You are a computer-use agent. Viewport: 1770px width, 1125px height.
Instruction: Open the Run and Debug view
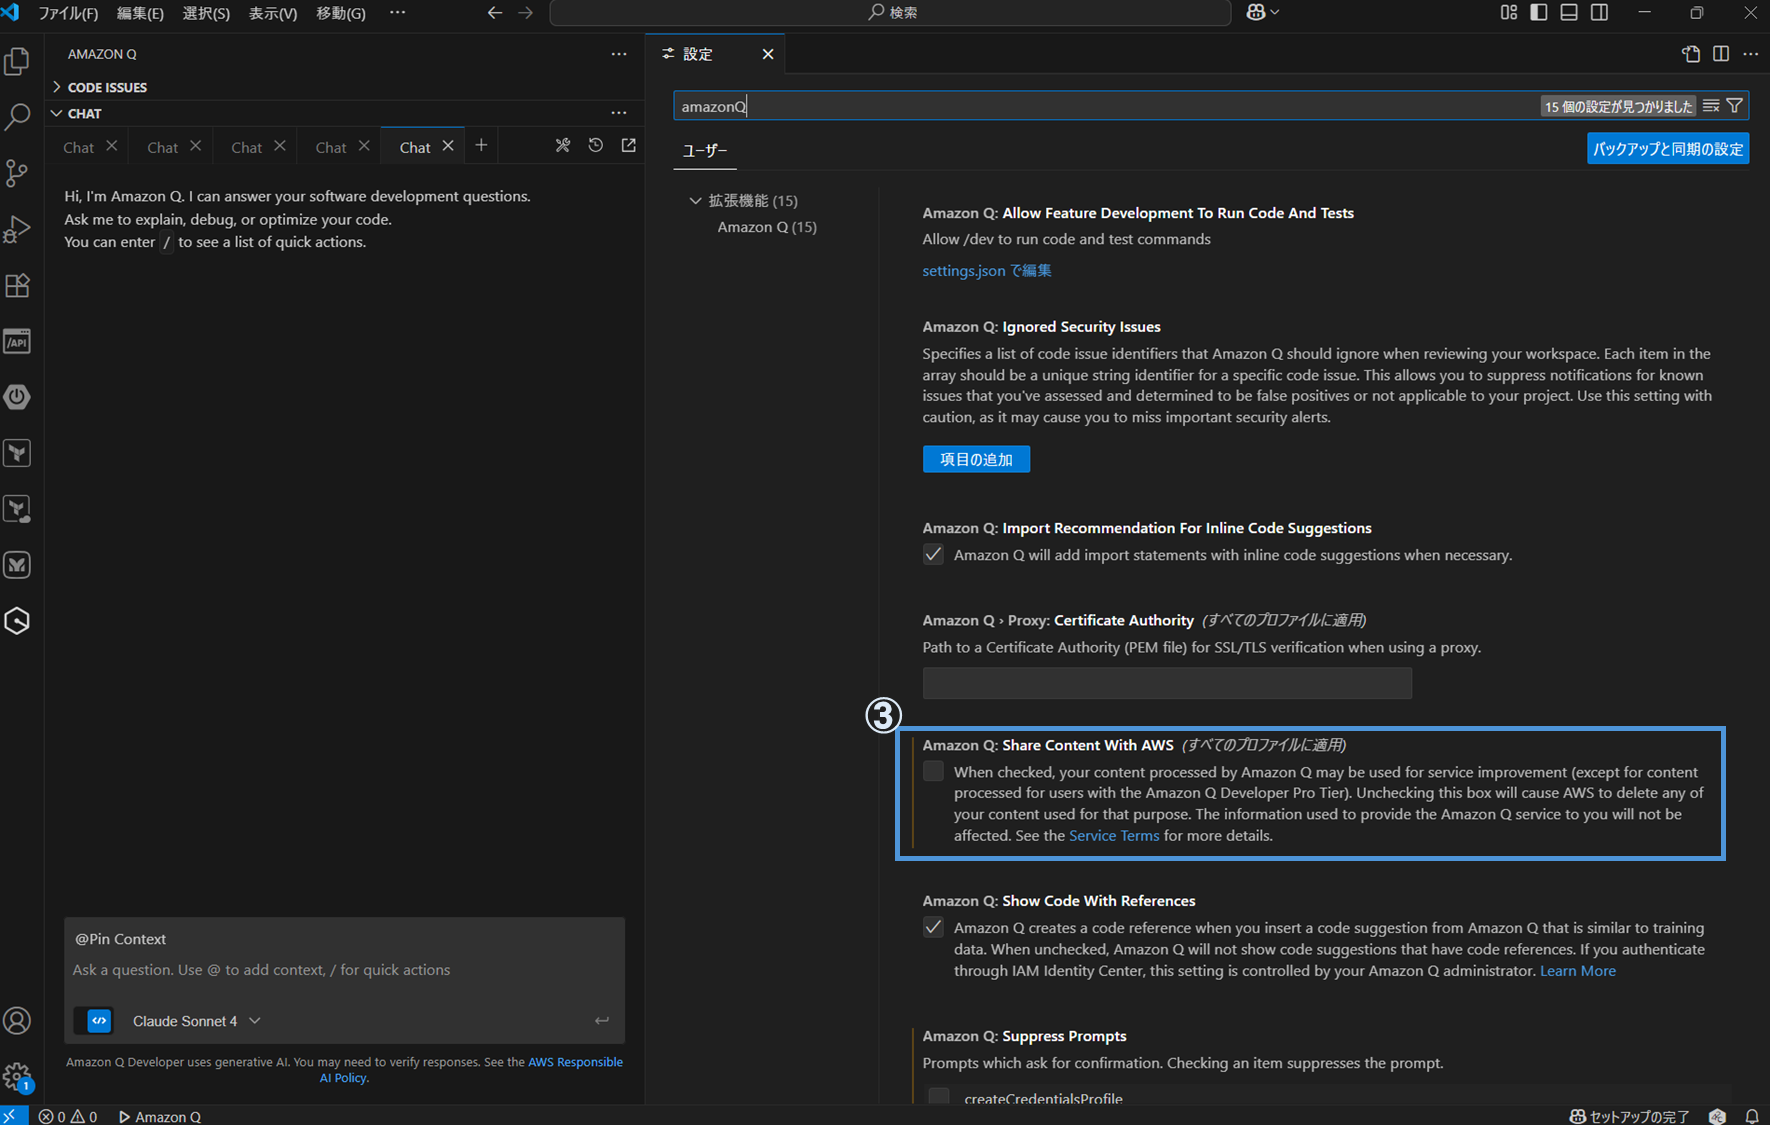17,229
